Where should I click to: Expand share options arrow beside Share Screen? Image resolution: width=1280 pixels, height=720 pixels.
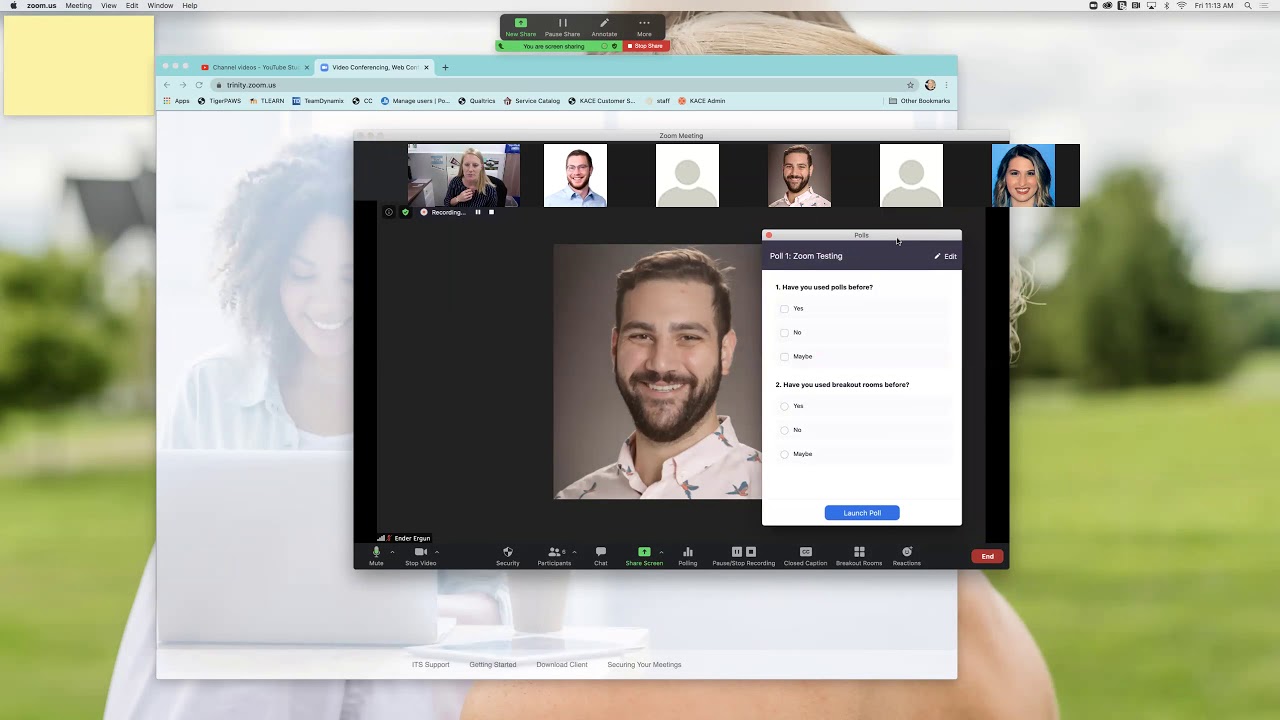point(661,552)
